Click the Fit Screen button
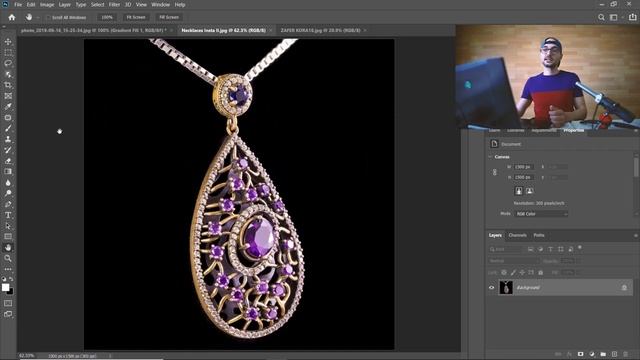The width and height of the screenshot is (640, 360). click(136, 17)
